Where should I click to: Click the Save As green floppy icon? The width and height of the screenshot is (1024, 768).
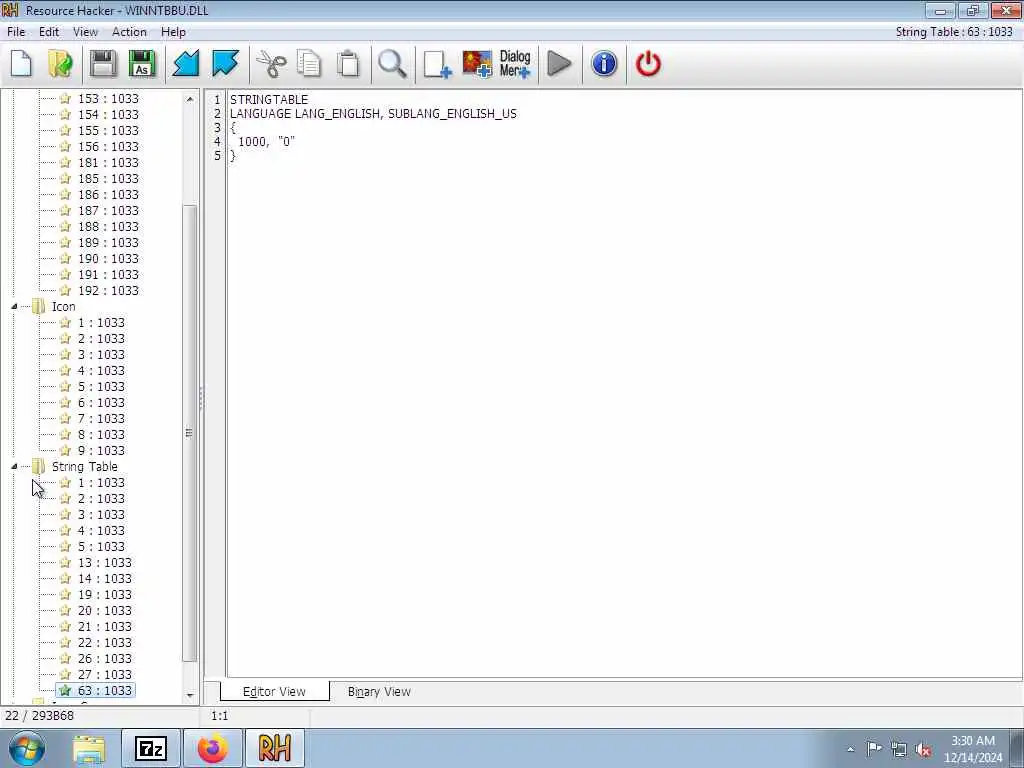pos(142,64)
